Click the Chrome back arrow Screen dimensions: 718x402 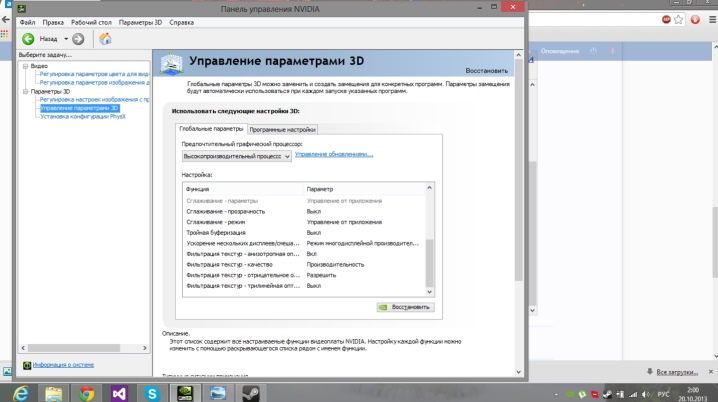[x=5, y=19]
